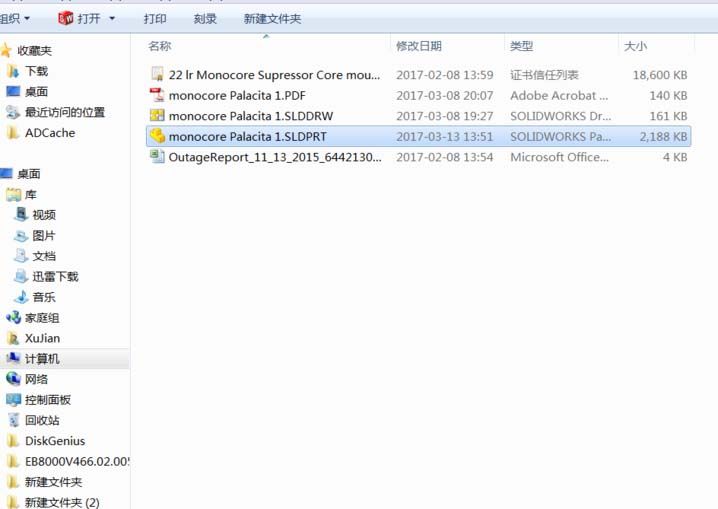Click the 回收站 recycle bin icon
The height and width of the screenshot is (509, 718).
14,420
